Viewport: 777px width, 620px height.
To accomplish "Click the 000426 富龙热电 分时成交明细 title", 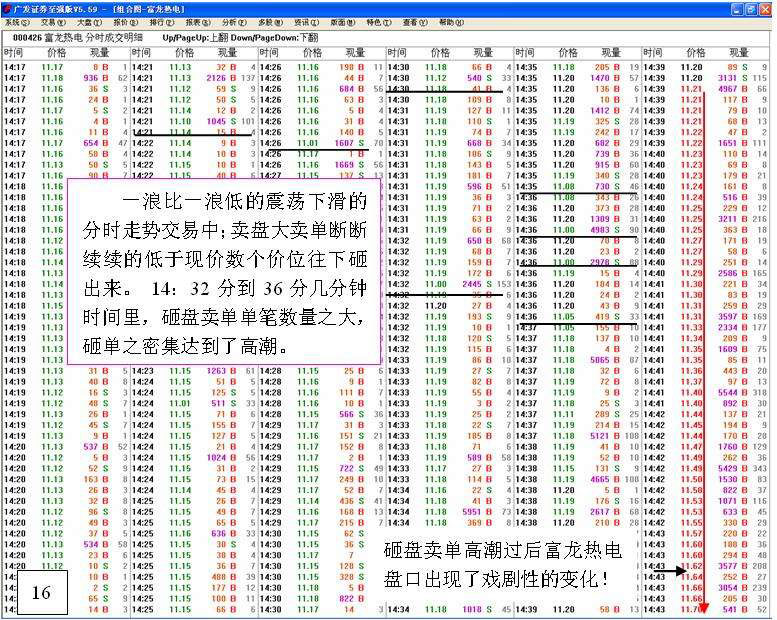I will [78, 38].
